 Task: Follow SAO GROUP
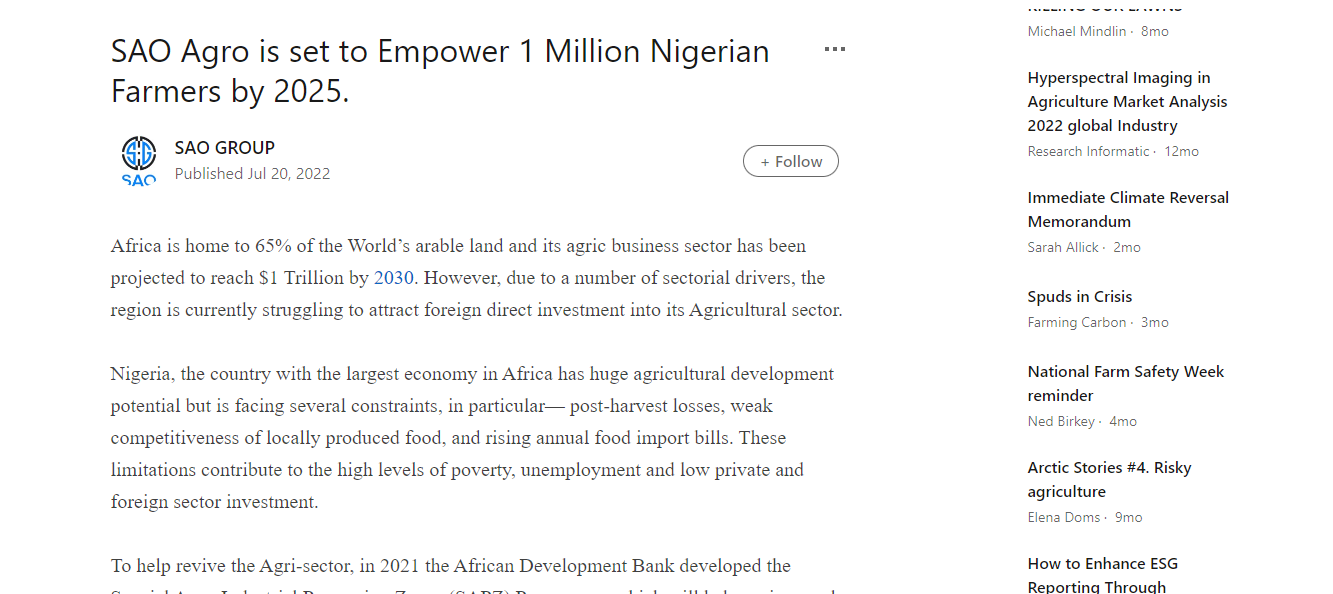tap(791, 161)
